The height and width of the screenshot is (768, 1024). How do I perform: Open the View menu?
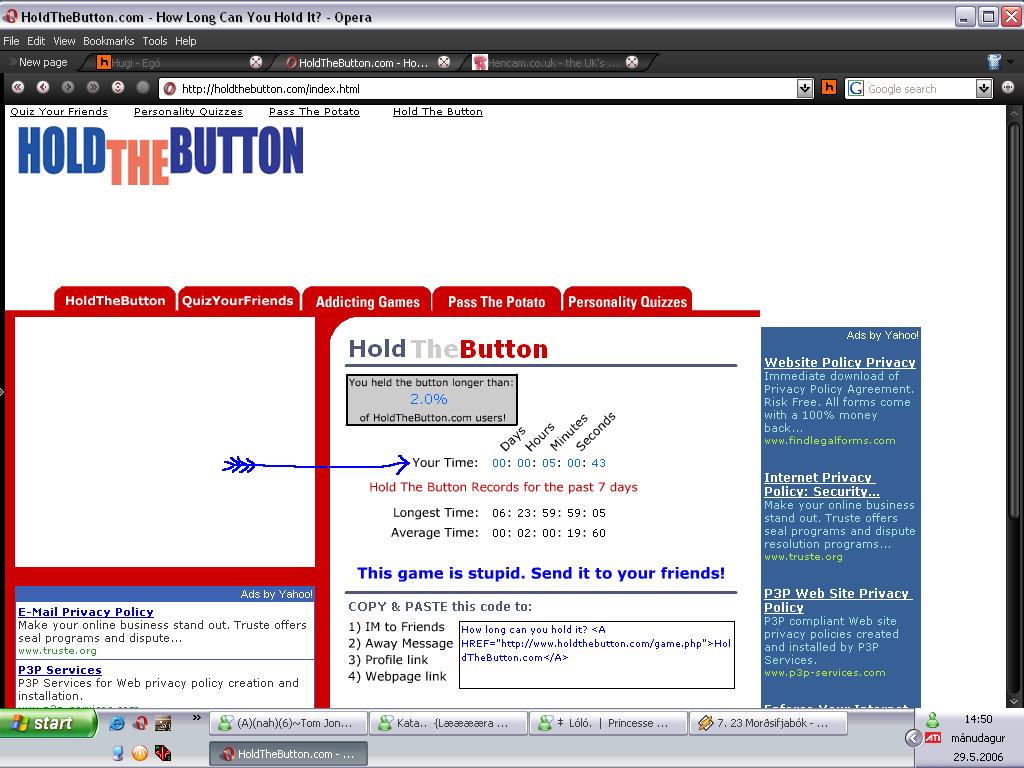point(64,40)
